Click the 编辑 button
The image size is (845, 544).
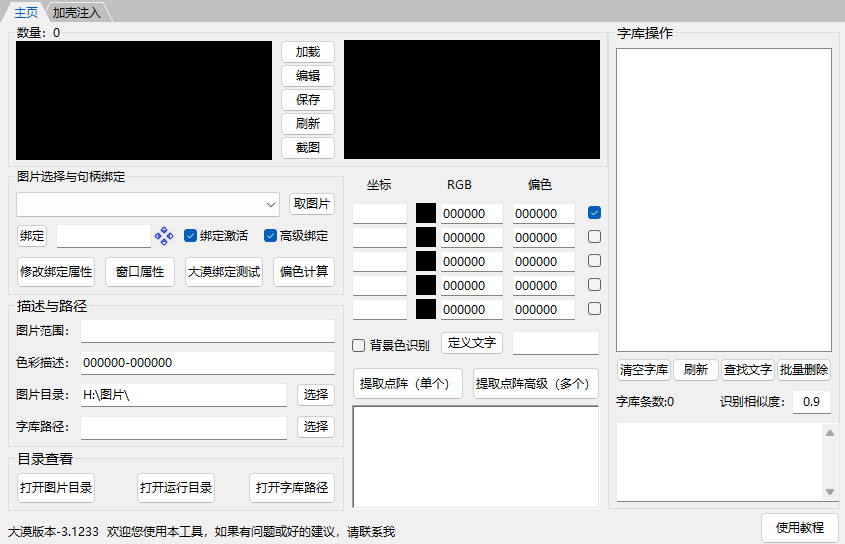coord(308,76)
